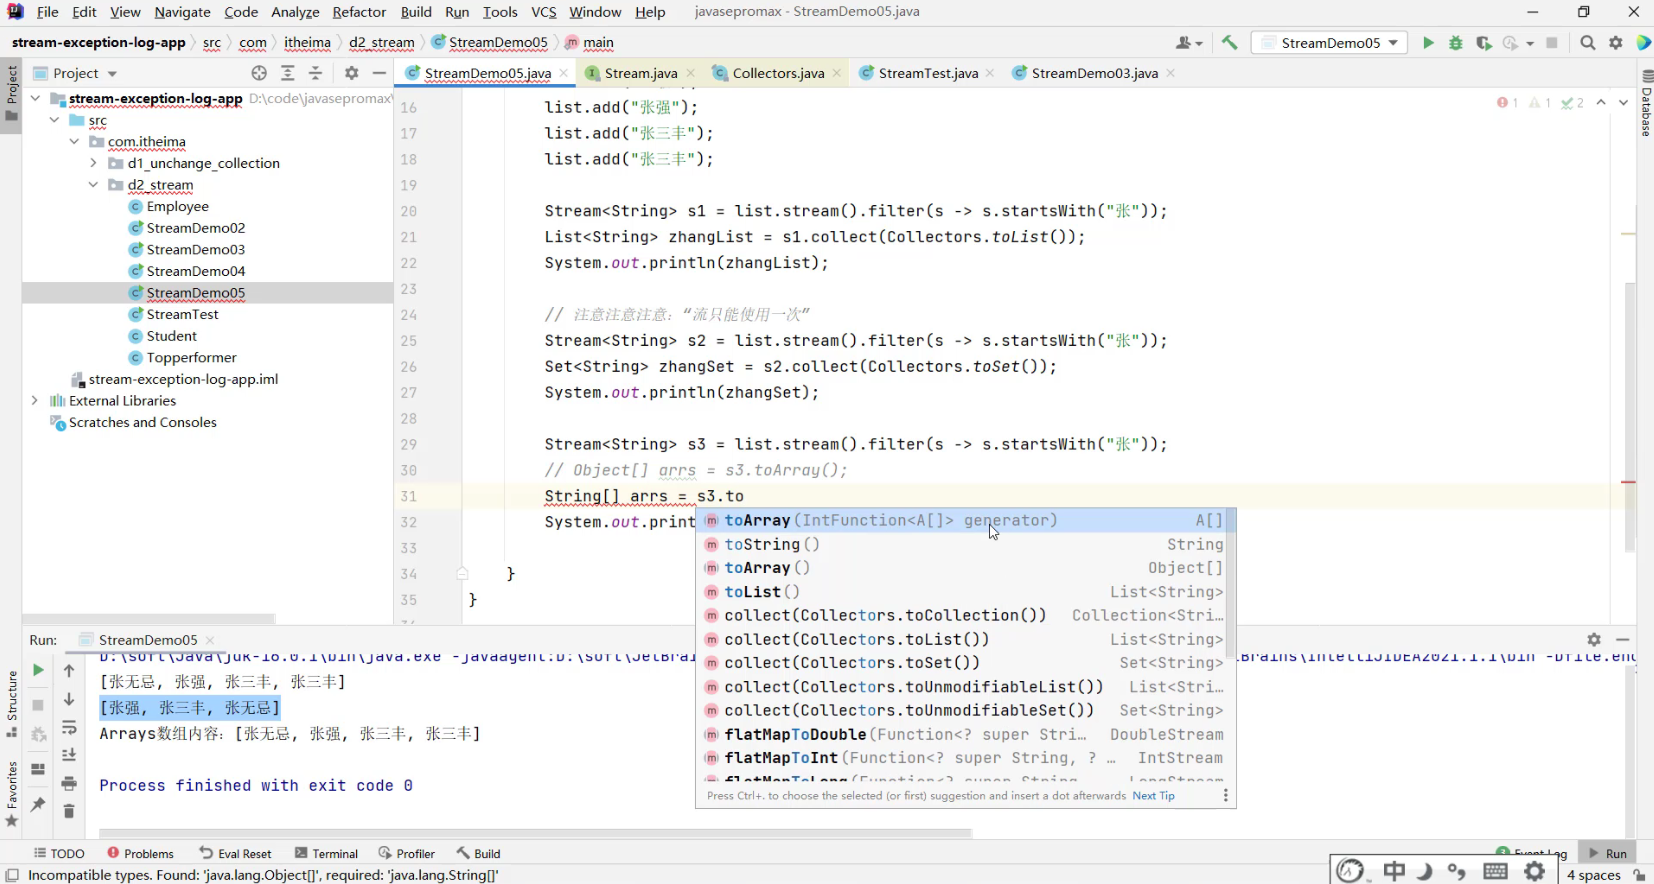Image resolution: width=1654 pixels, height=884 pixels.
Task: Select opened file locate target icon
Action: pyautogui.click(x=259, y=73)
